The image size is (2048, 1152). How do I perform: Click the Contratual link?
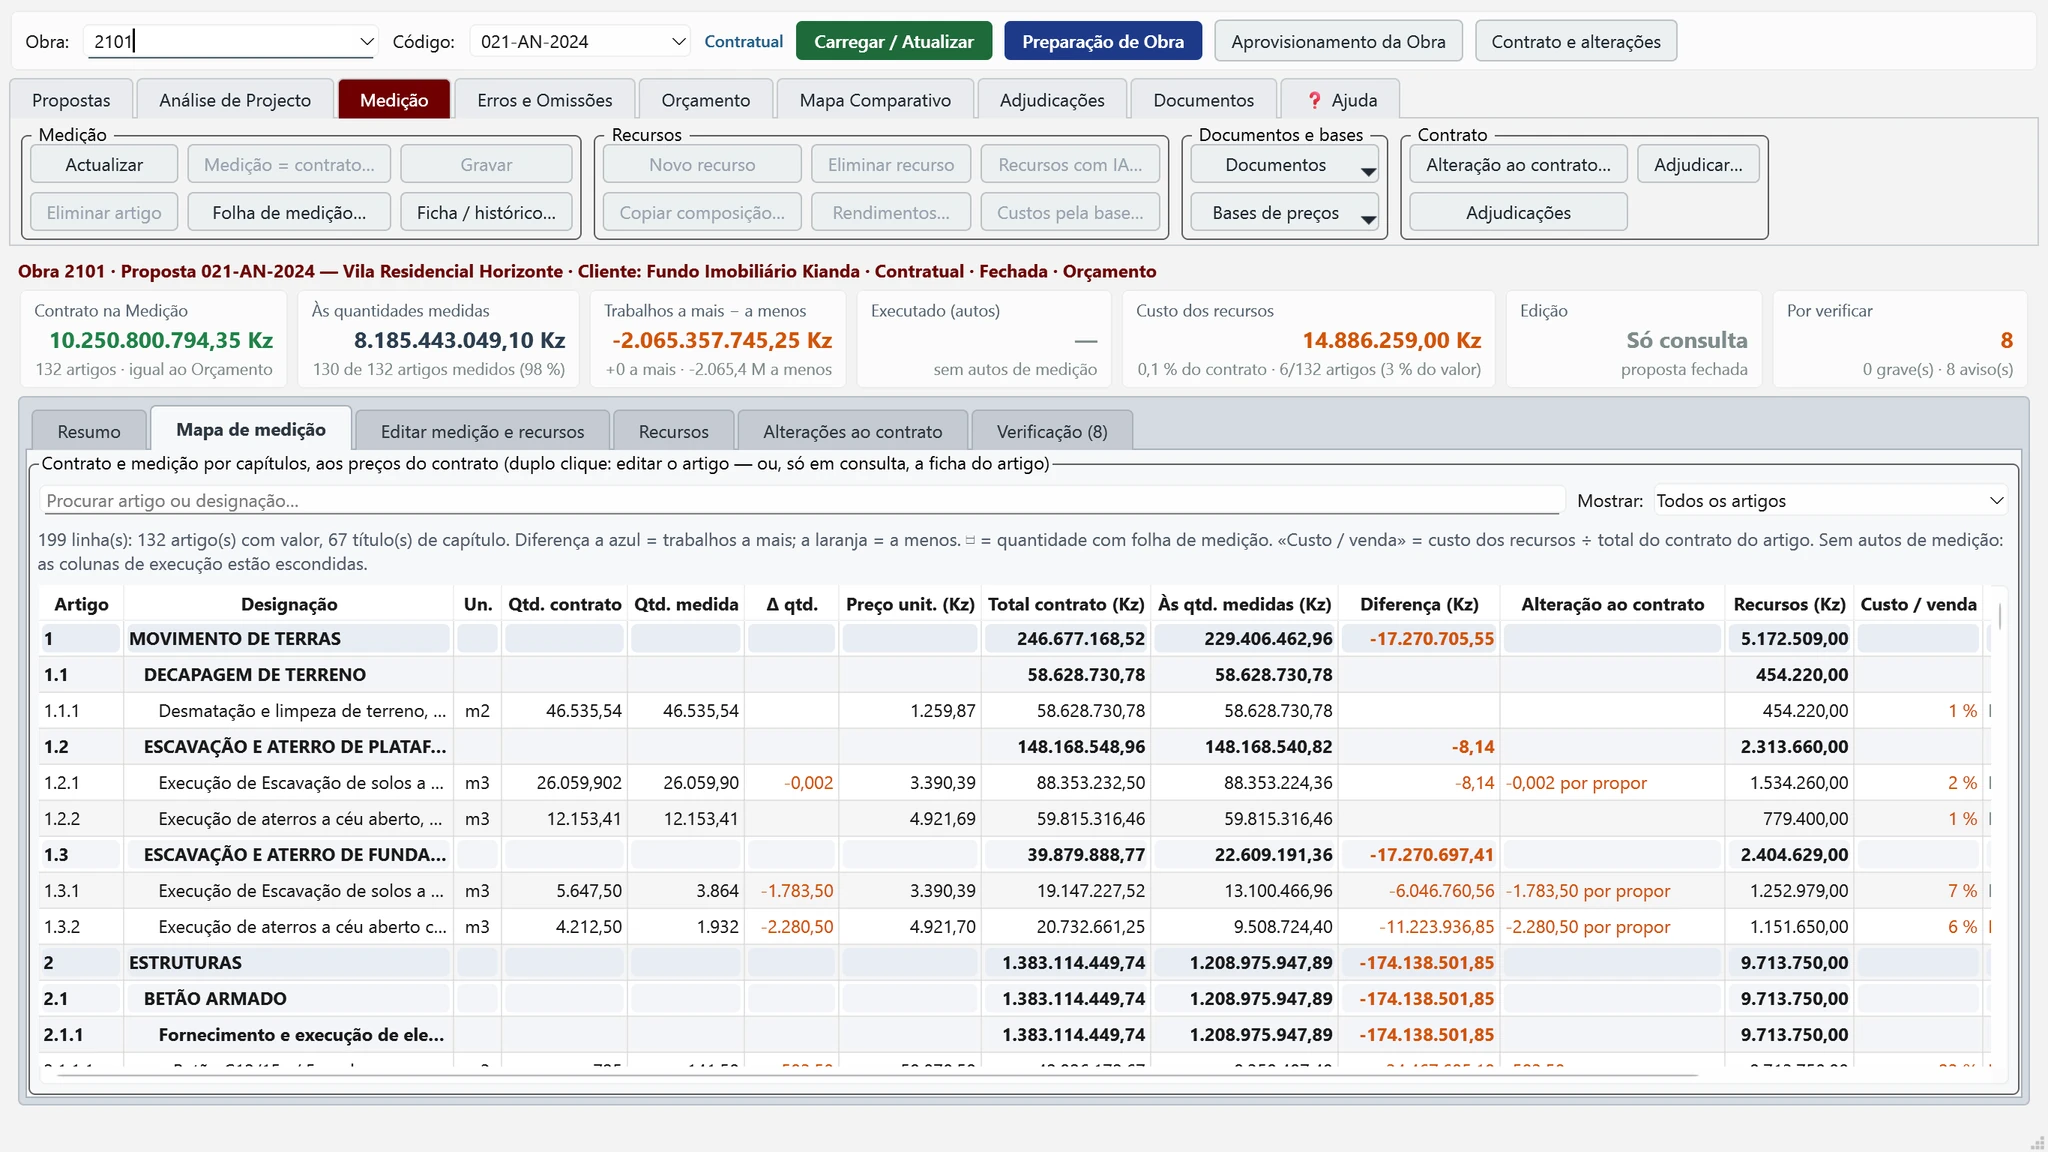point(743,42)
